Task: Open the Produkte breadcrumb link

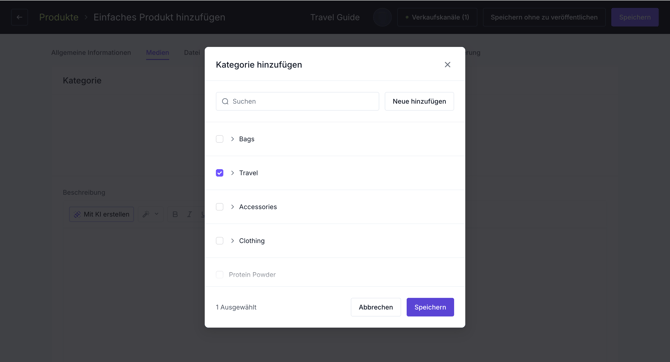Action: point(59,17)
